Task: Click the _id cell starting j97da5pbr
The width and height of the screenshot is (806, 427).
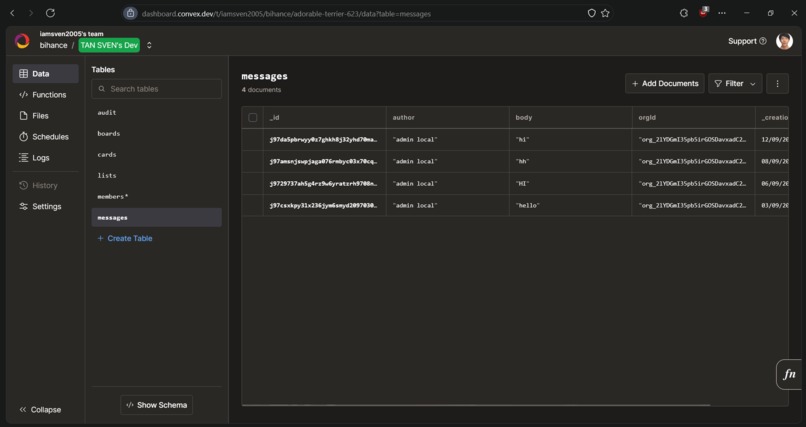Action: click(324, 140)
